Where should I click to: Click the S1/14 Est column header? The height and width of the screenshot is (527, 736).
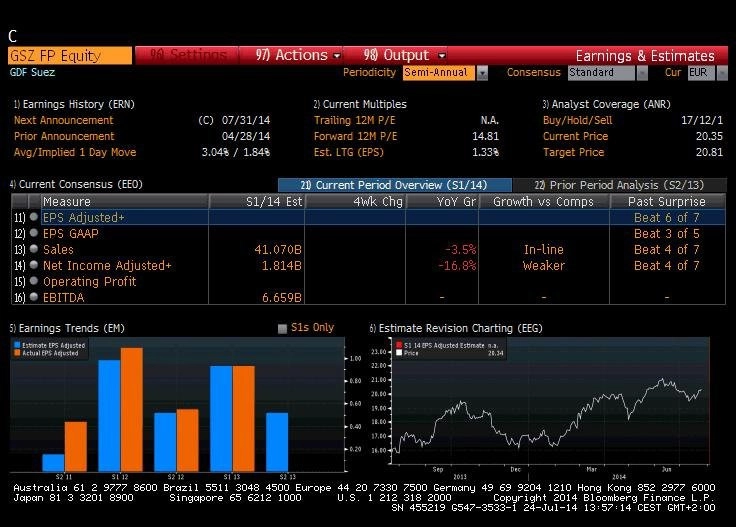pyautogui.click(x=257, y=201)
